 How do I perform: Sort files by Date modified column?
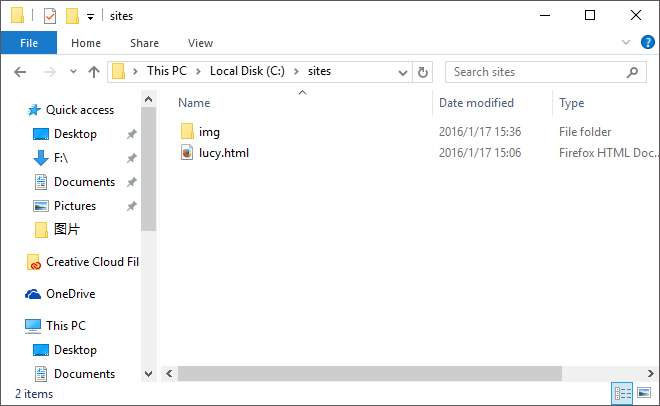click(476, 103)
